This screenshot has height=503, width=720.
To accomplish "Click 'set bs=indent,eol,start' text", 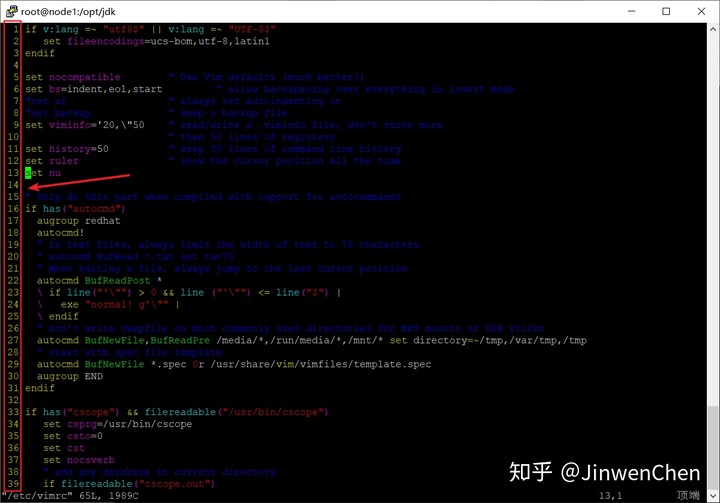I will click(x=94, y=89).
